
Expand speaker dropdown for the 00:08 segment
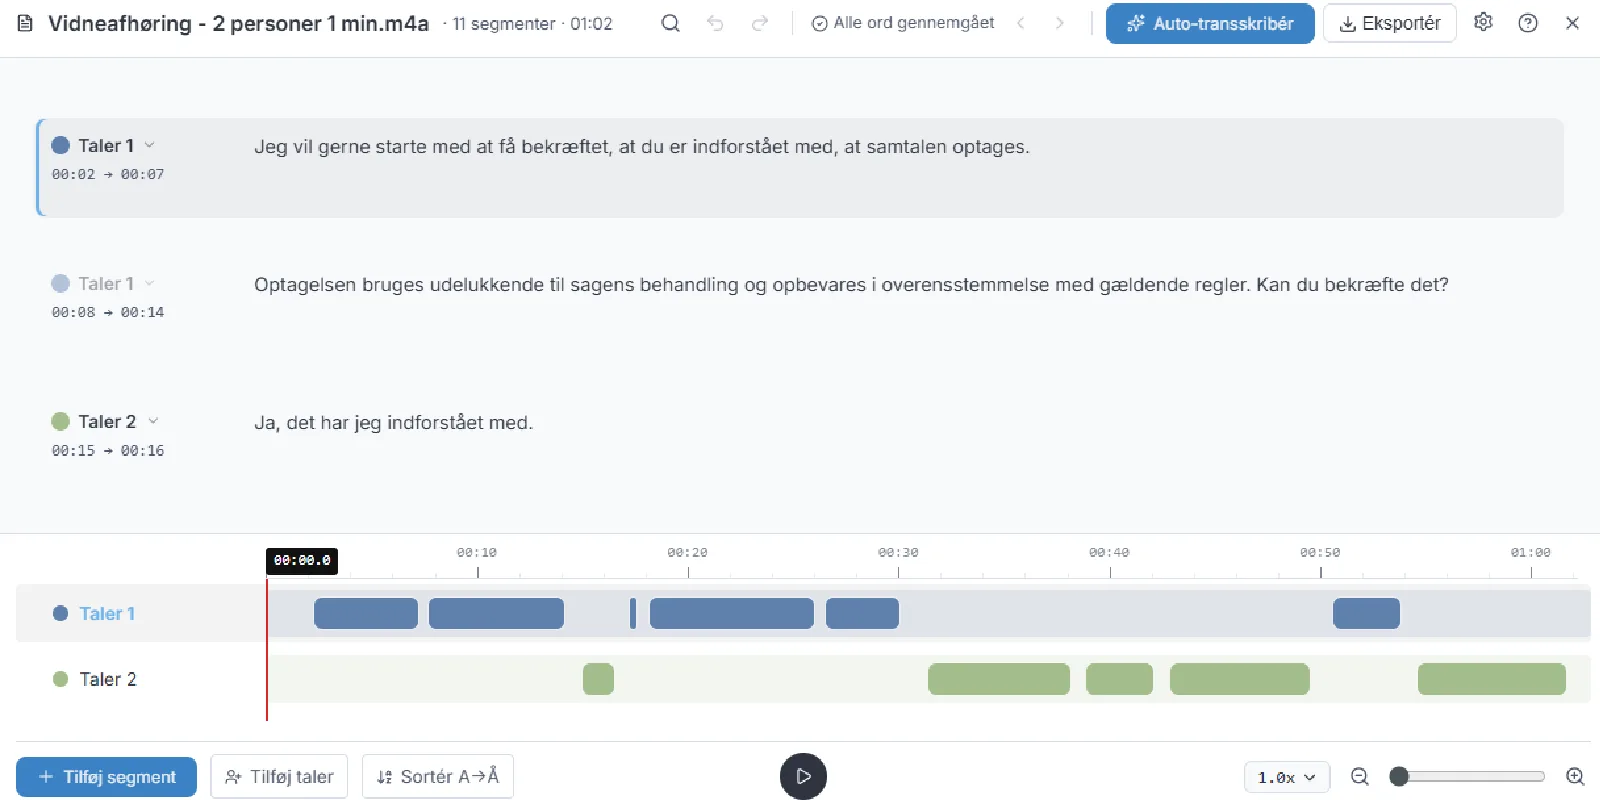(x=150, y=283)
